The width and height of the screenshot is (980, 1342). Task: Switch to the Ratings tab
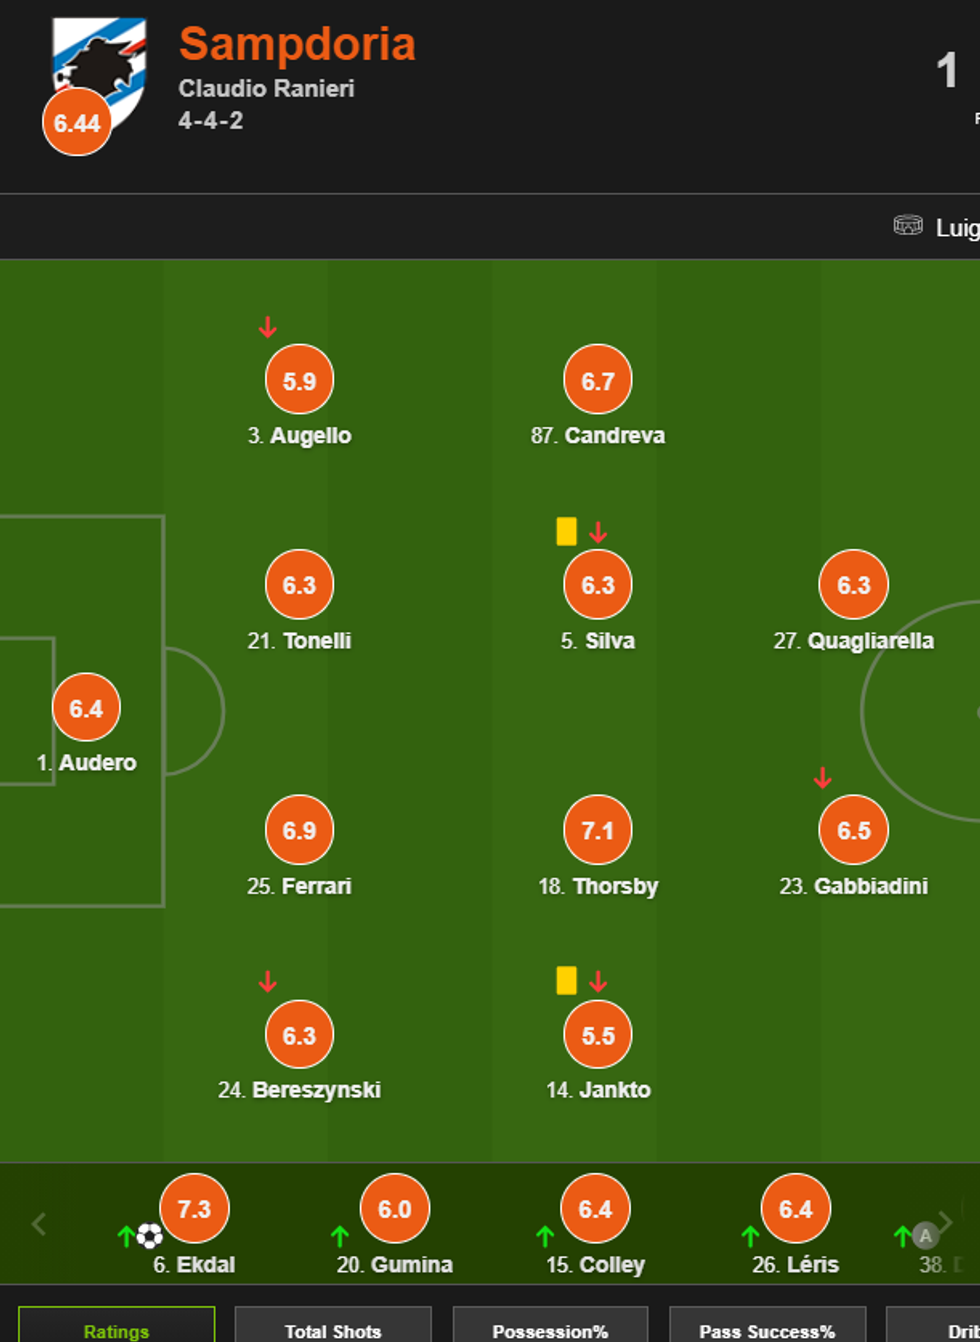116,1330
